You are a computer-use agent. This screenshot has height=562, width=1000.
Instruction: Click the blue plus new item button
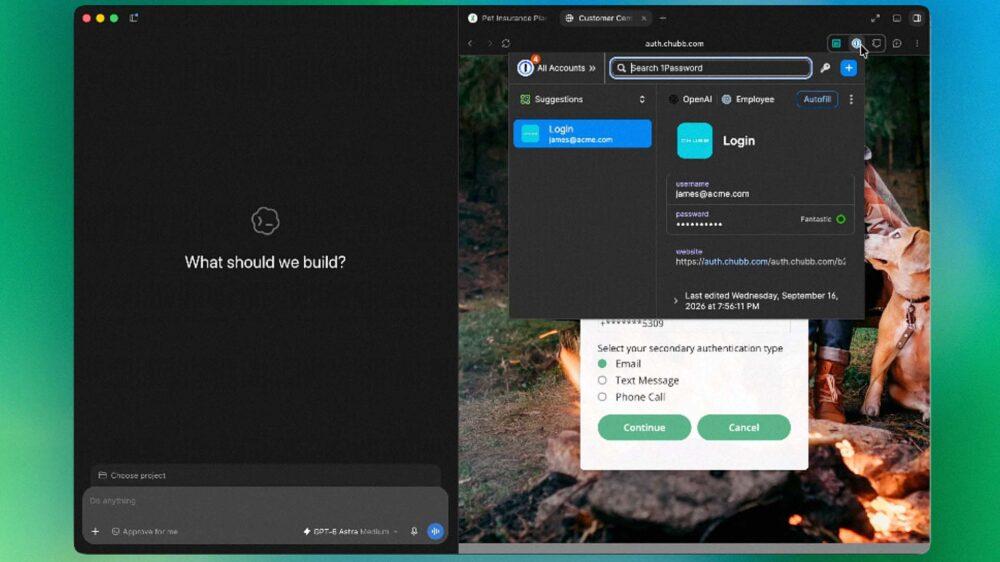[x=848, y=68]
